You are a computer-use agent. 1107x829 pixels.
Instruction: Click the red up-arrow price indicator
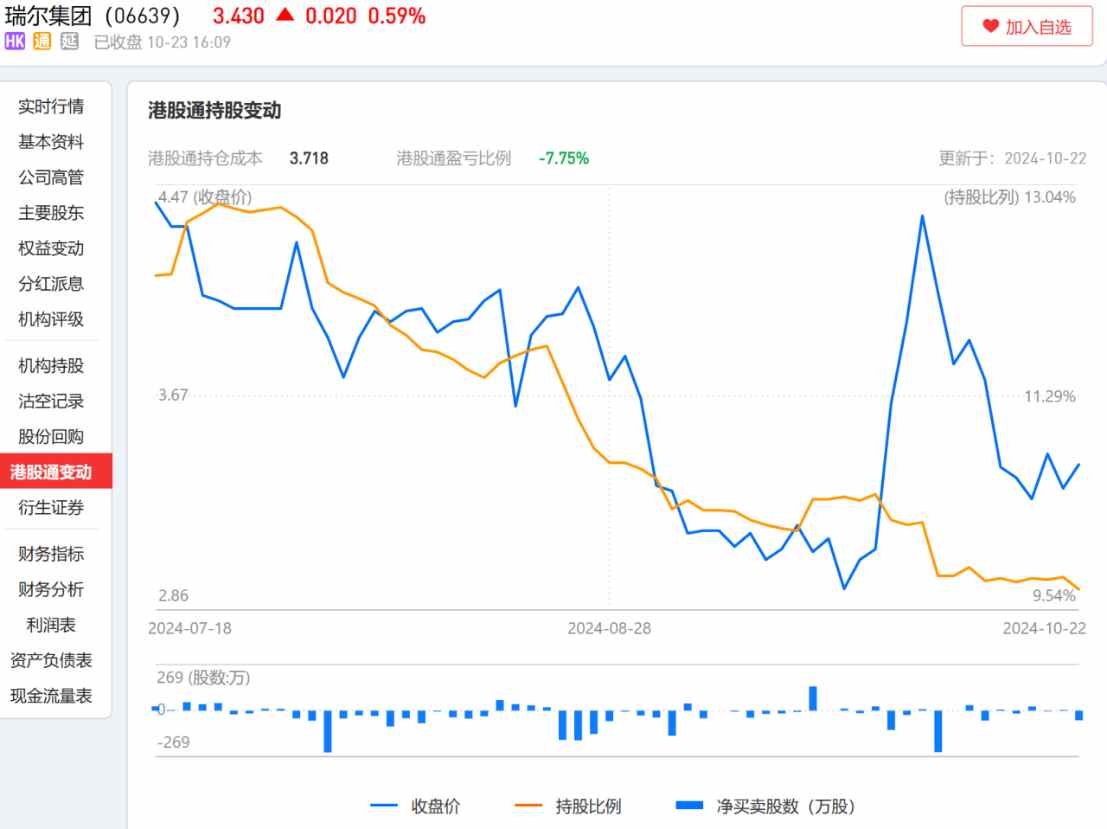tap(283, 16)
